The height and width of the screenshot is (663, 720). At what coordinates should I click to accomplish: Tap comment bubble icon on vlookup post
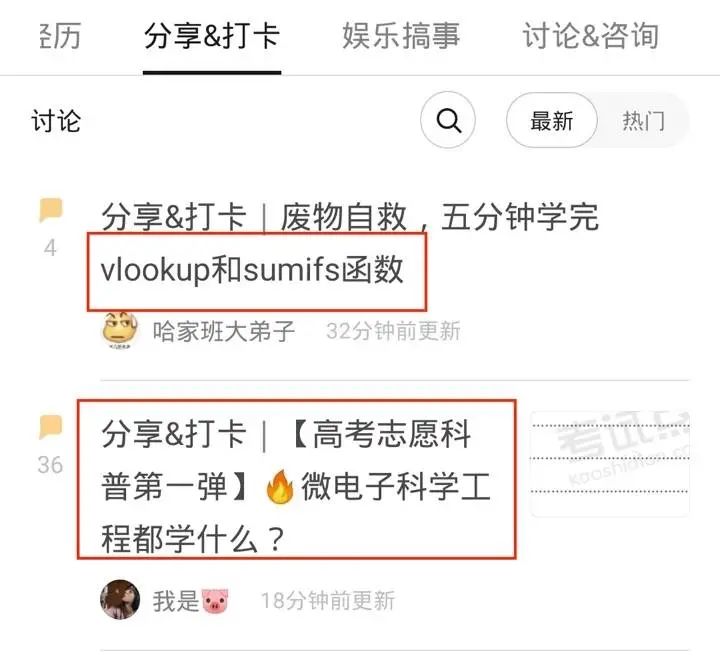click(51, 210)
